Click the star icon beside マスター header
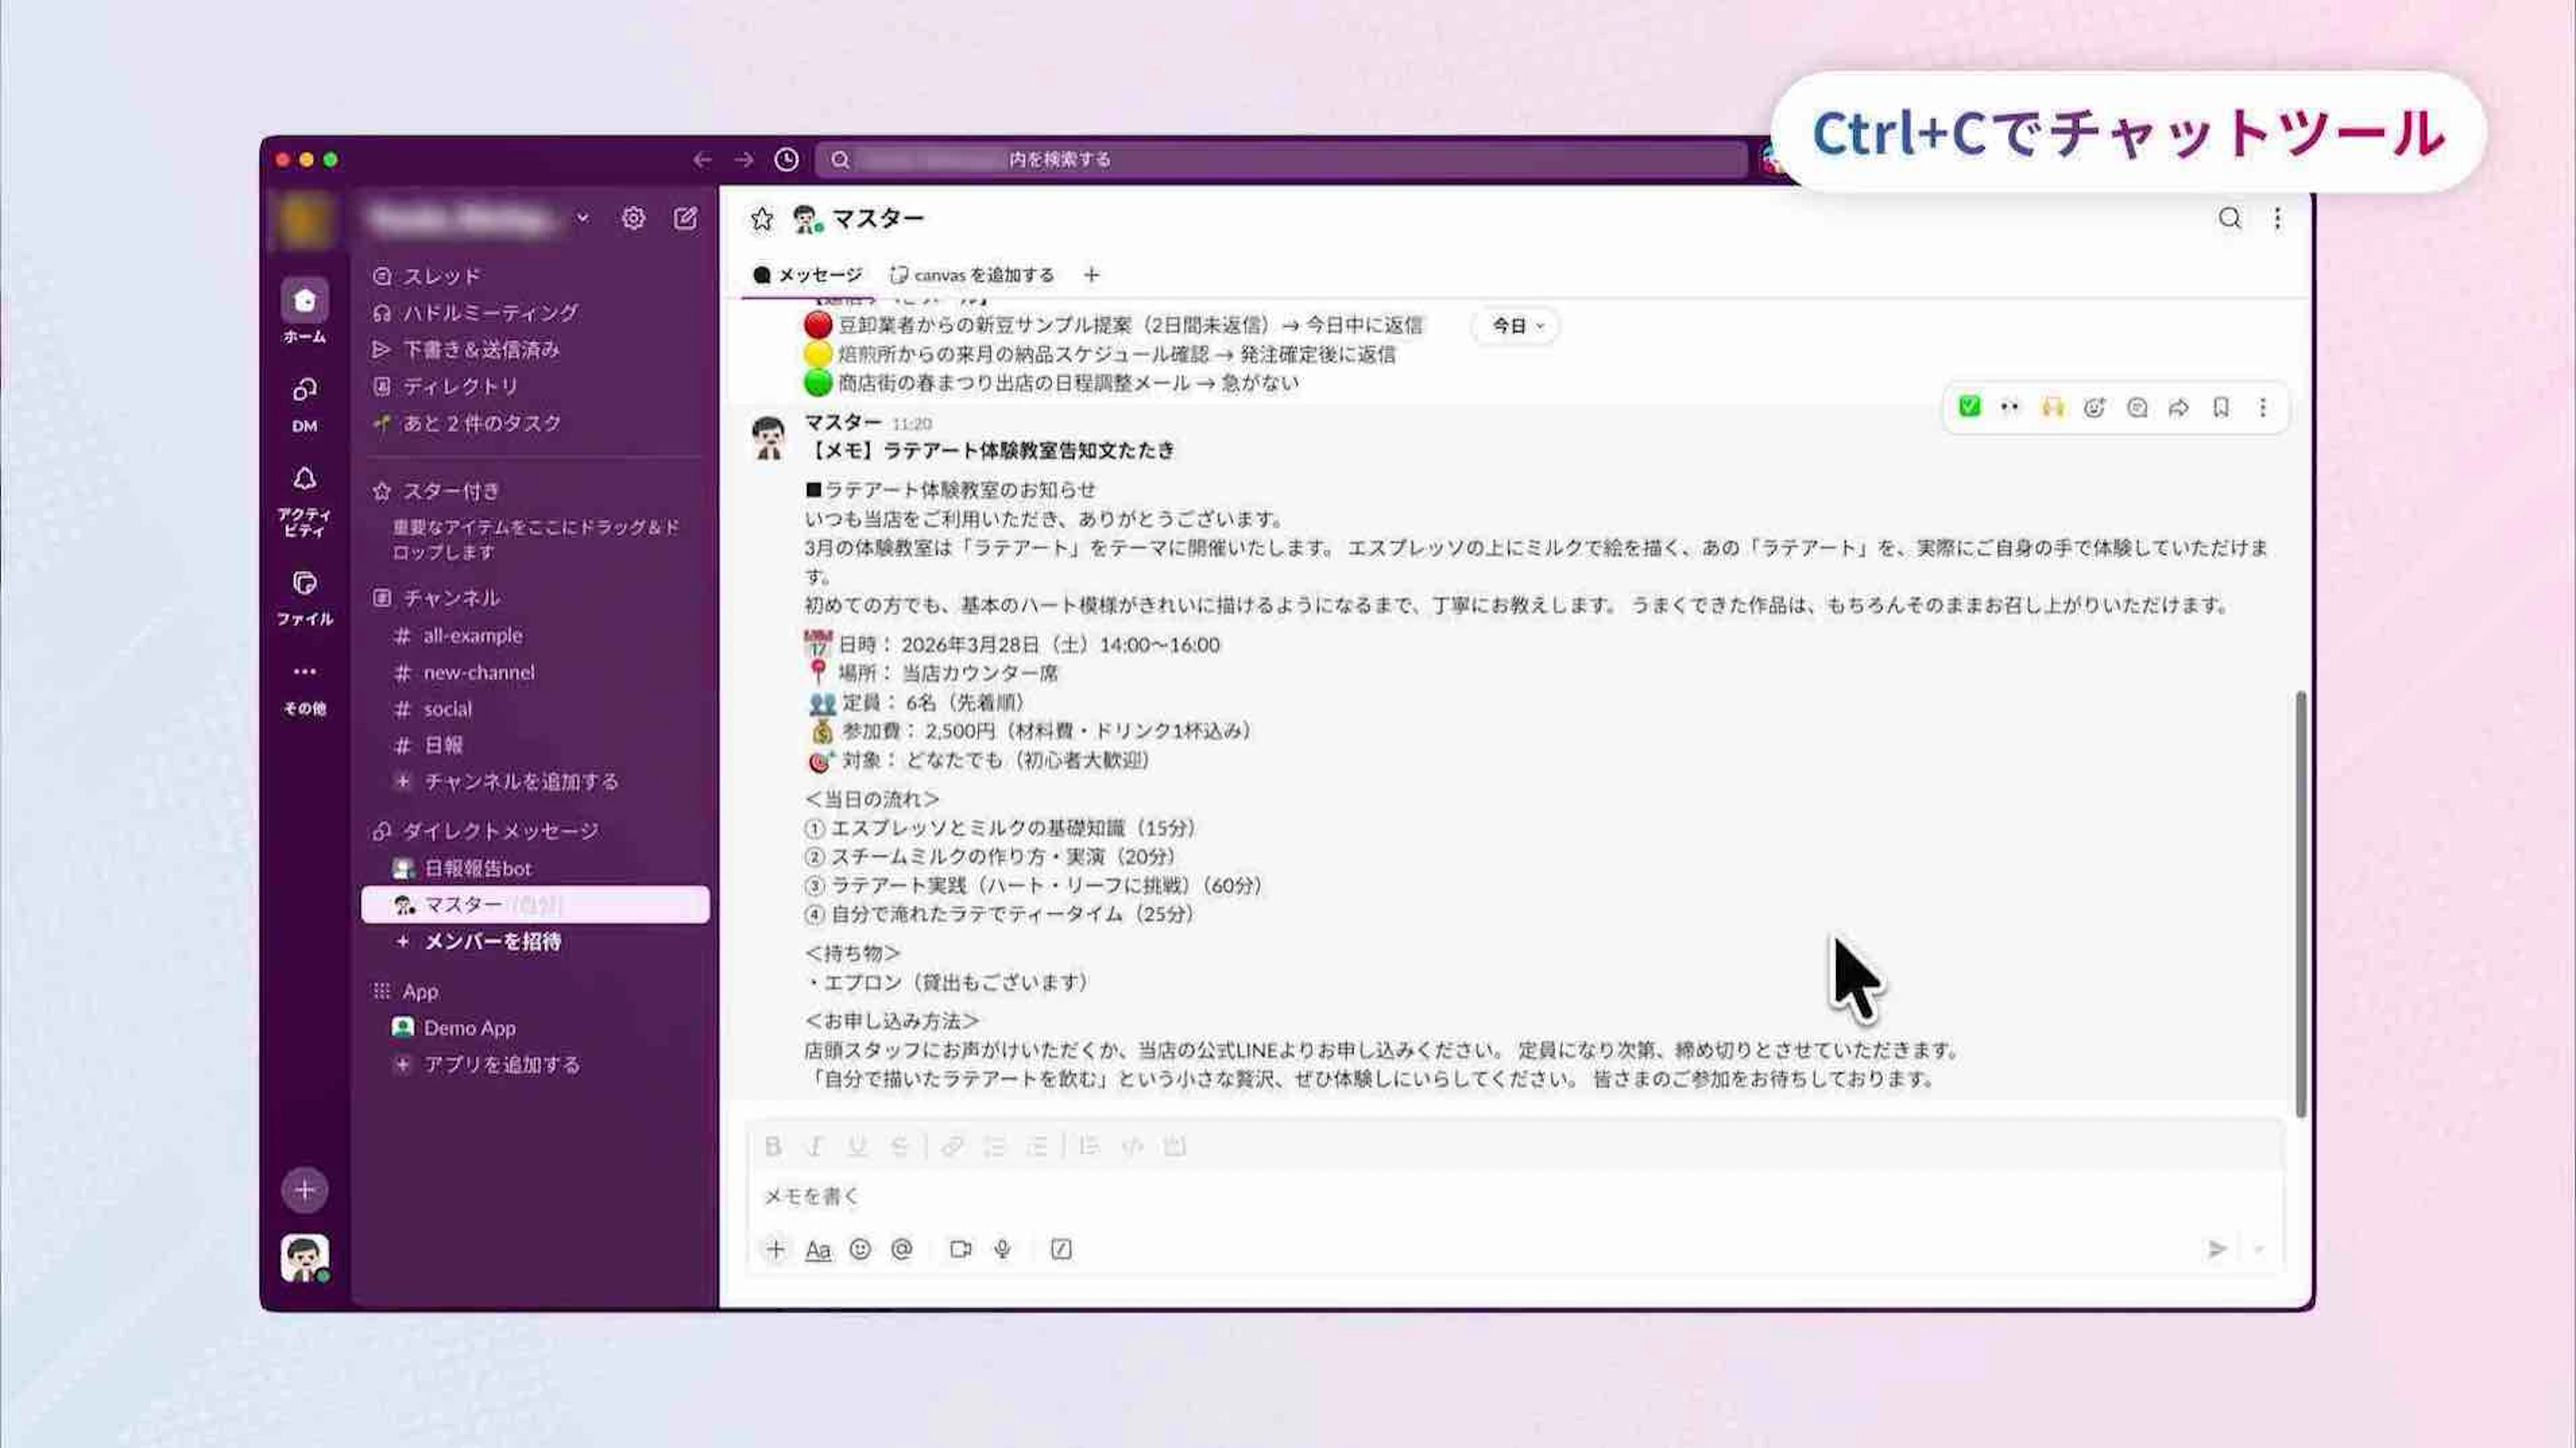 762,219
